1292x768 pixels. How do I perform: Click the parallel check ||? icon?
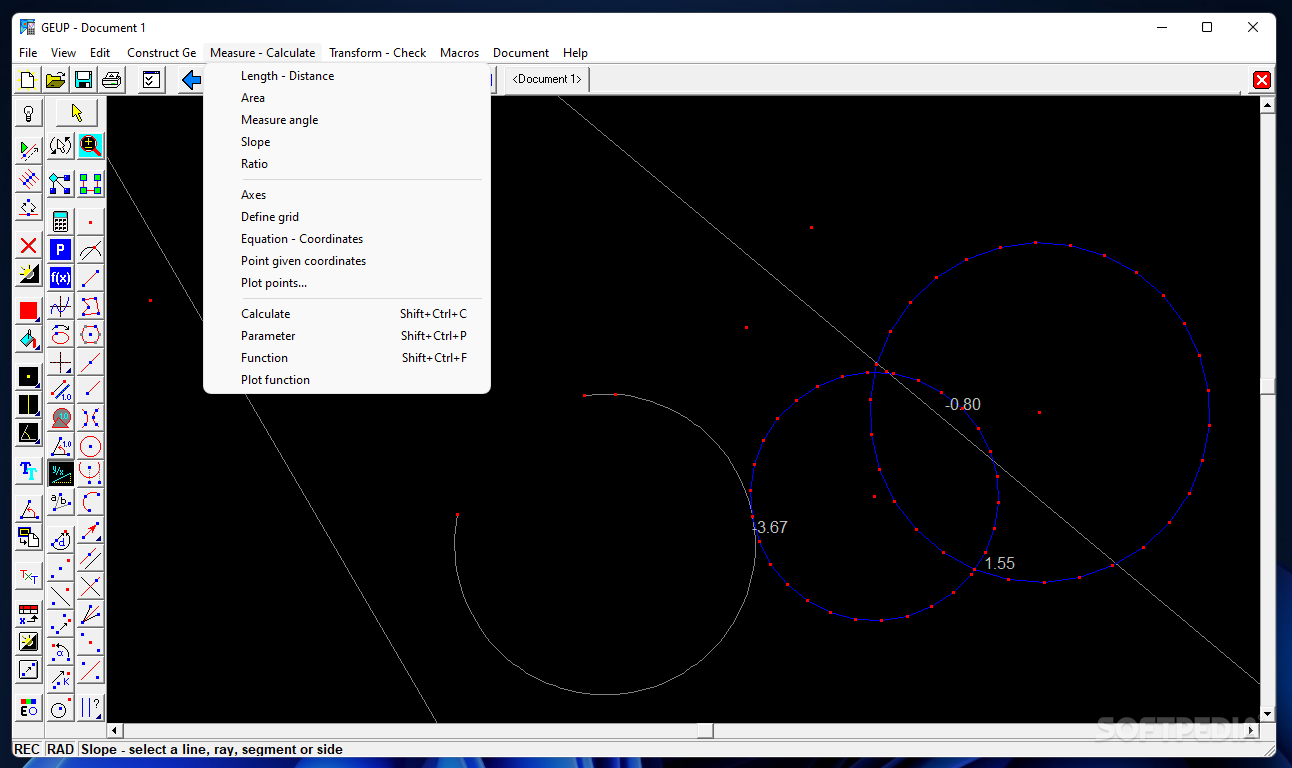tap(90, 707)
